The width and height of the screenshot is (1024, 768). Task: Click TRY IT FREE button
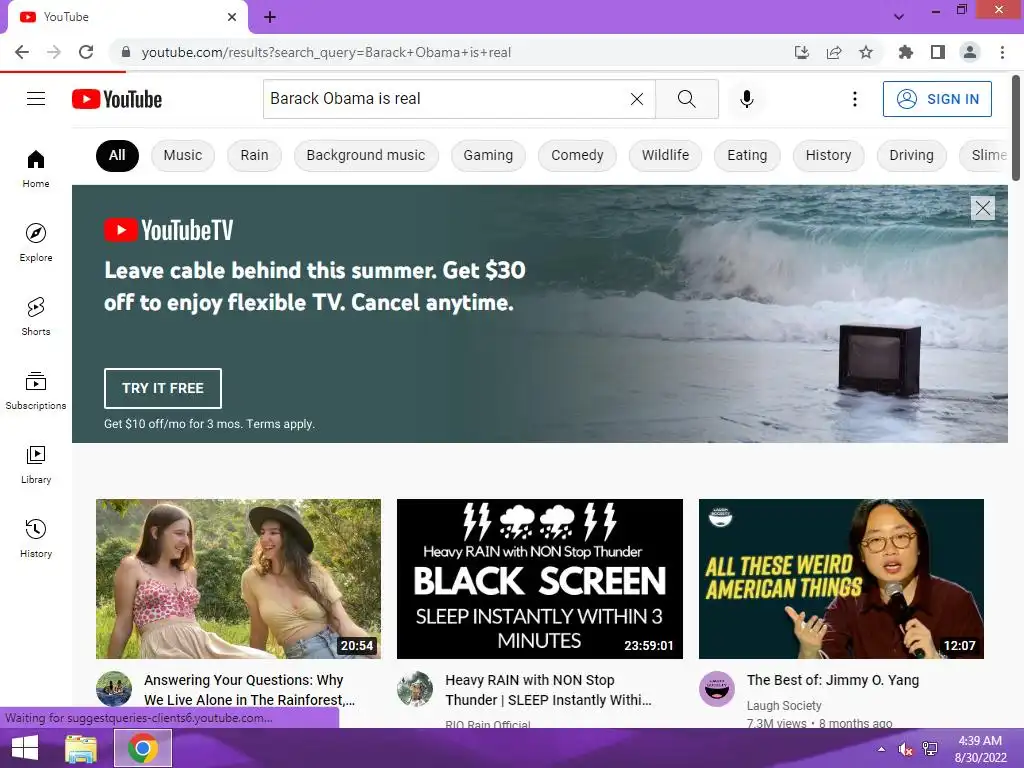(163, 388)
